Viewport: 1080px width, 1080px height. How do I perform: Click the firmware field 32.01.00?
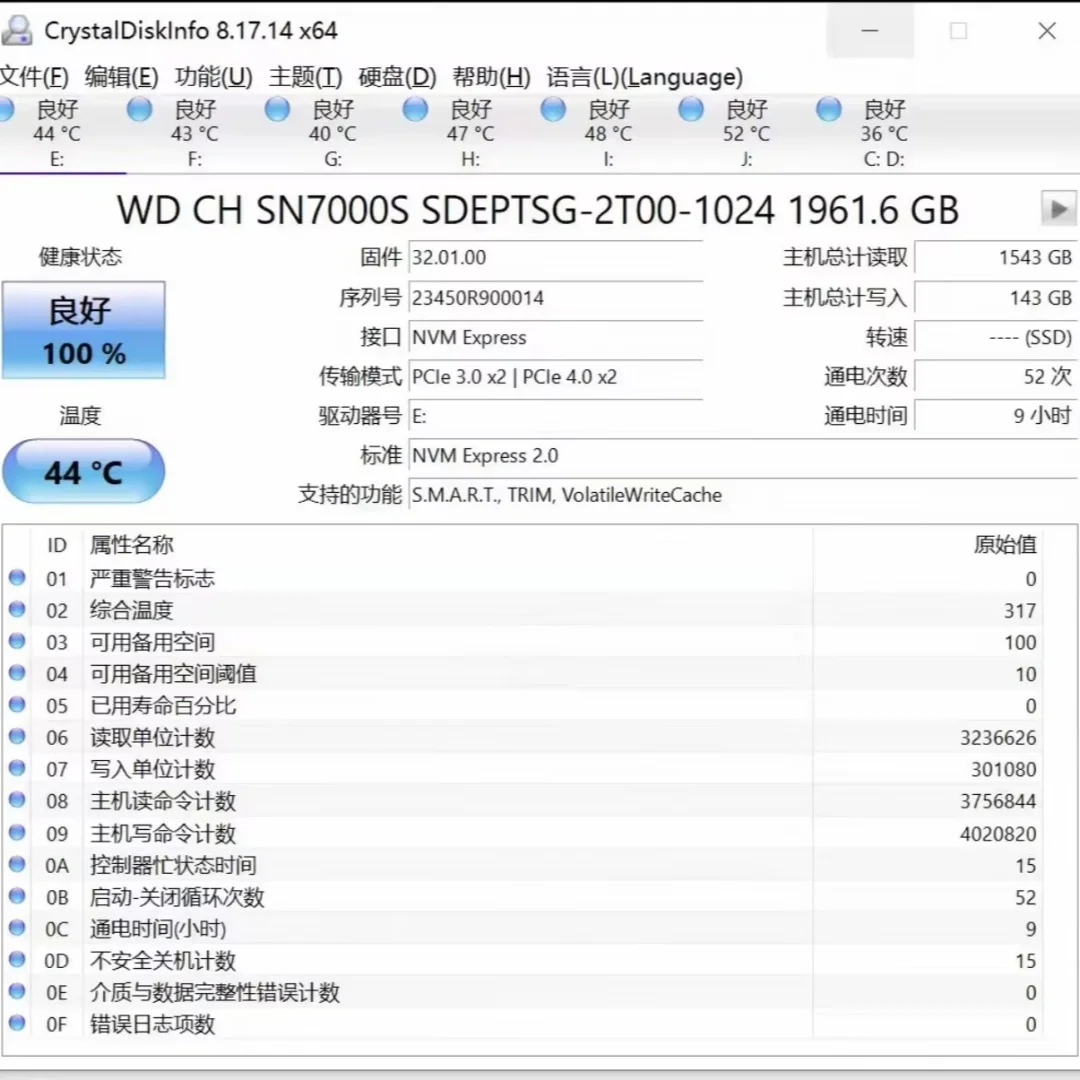(555, 258)
